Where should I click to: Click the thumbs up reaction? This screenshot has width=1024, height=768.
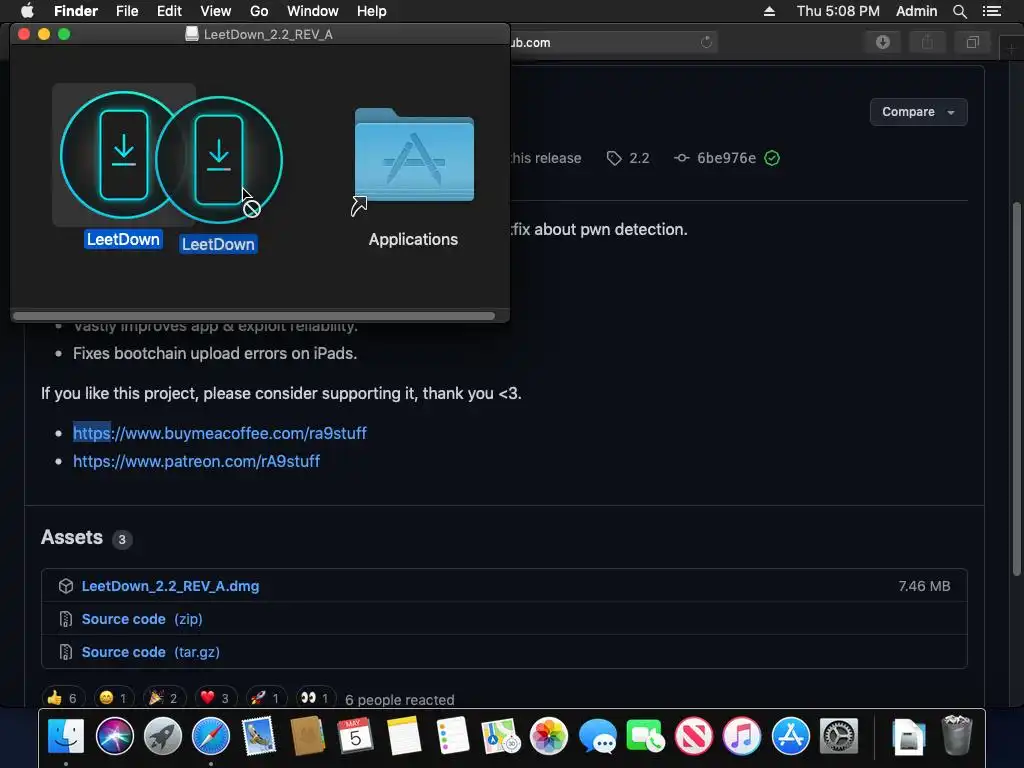(x=63, y=698)
